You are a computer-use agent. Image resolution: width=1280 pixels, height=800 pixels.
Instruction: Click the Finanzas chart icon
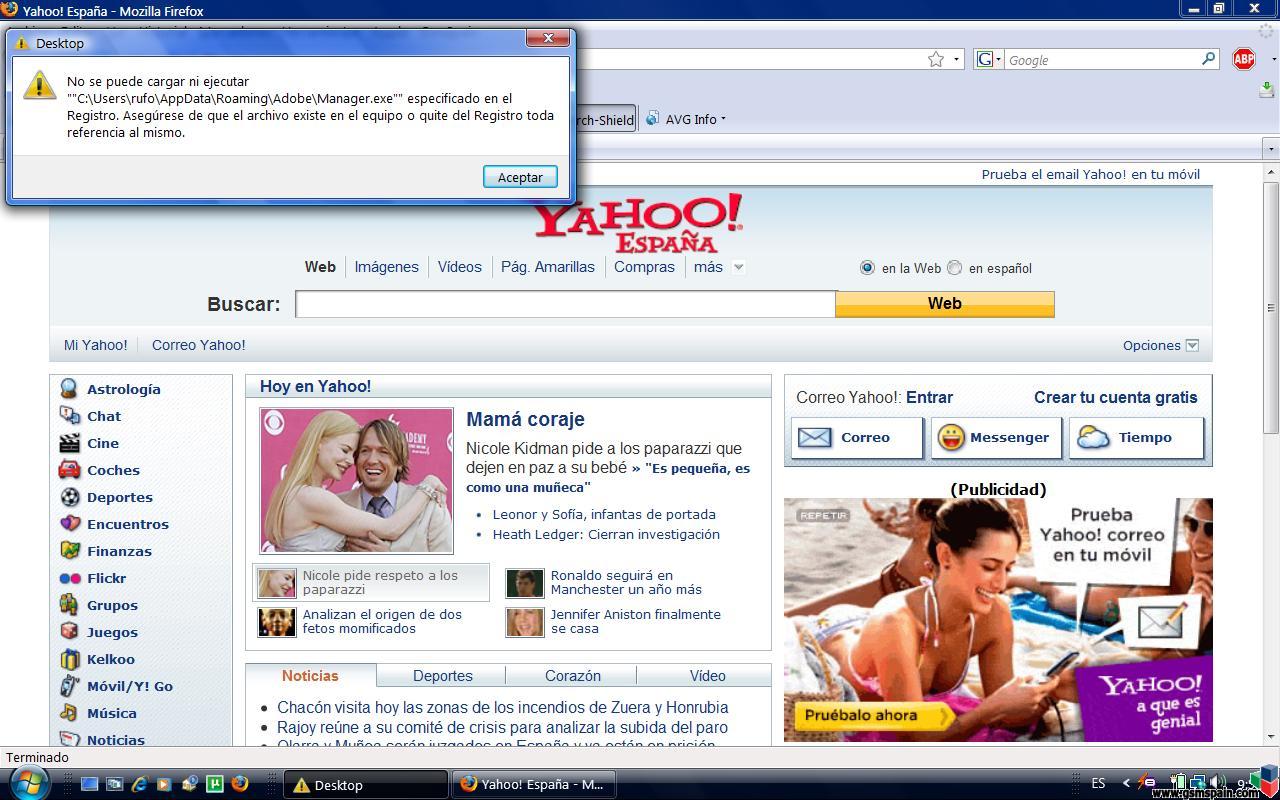tap(69, 551)
